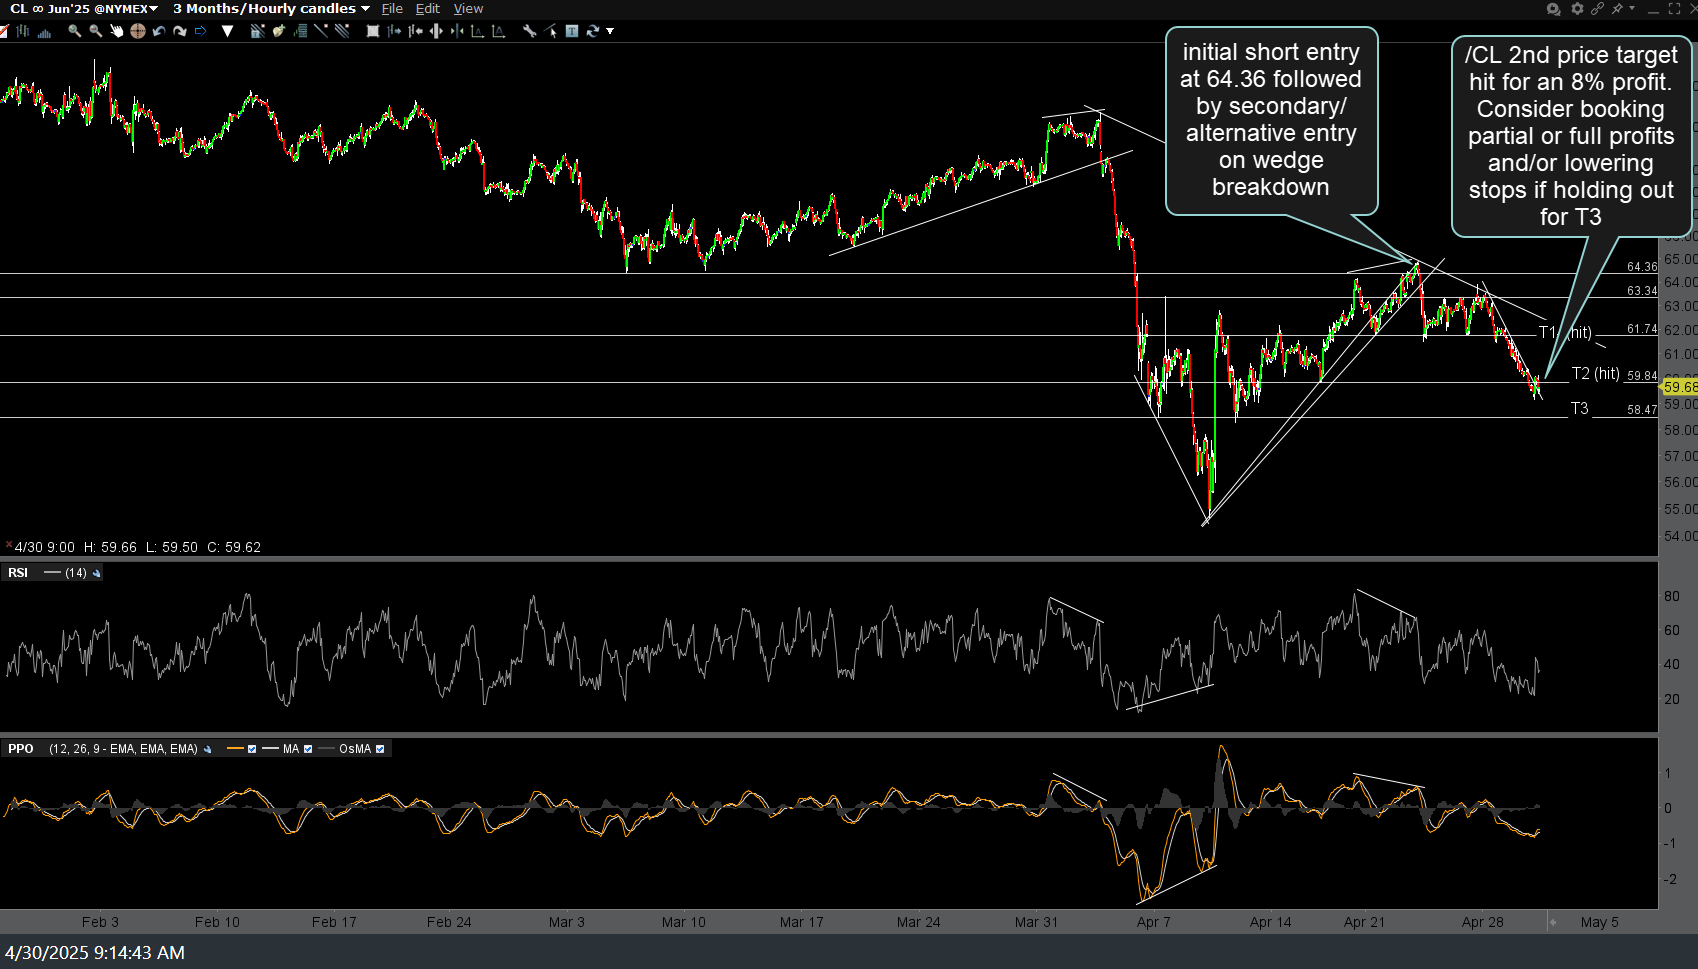The width and height of the screenshot is (1698, 969).
Task: Click the undo arrow in toolbar
Action: 159,31
